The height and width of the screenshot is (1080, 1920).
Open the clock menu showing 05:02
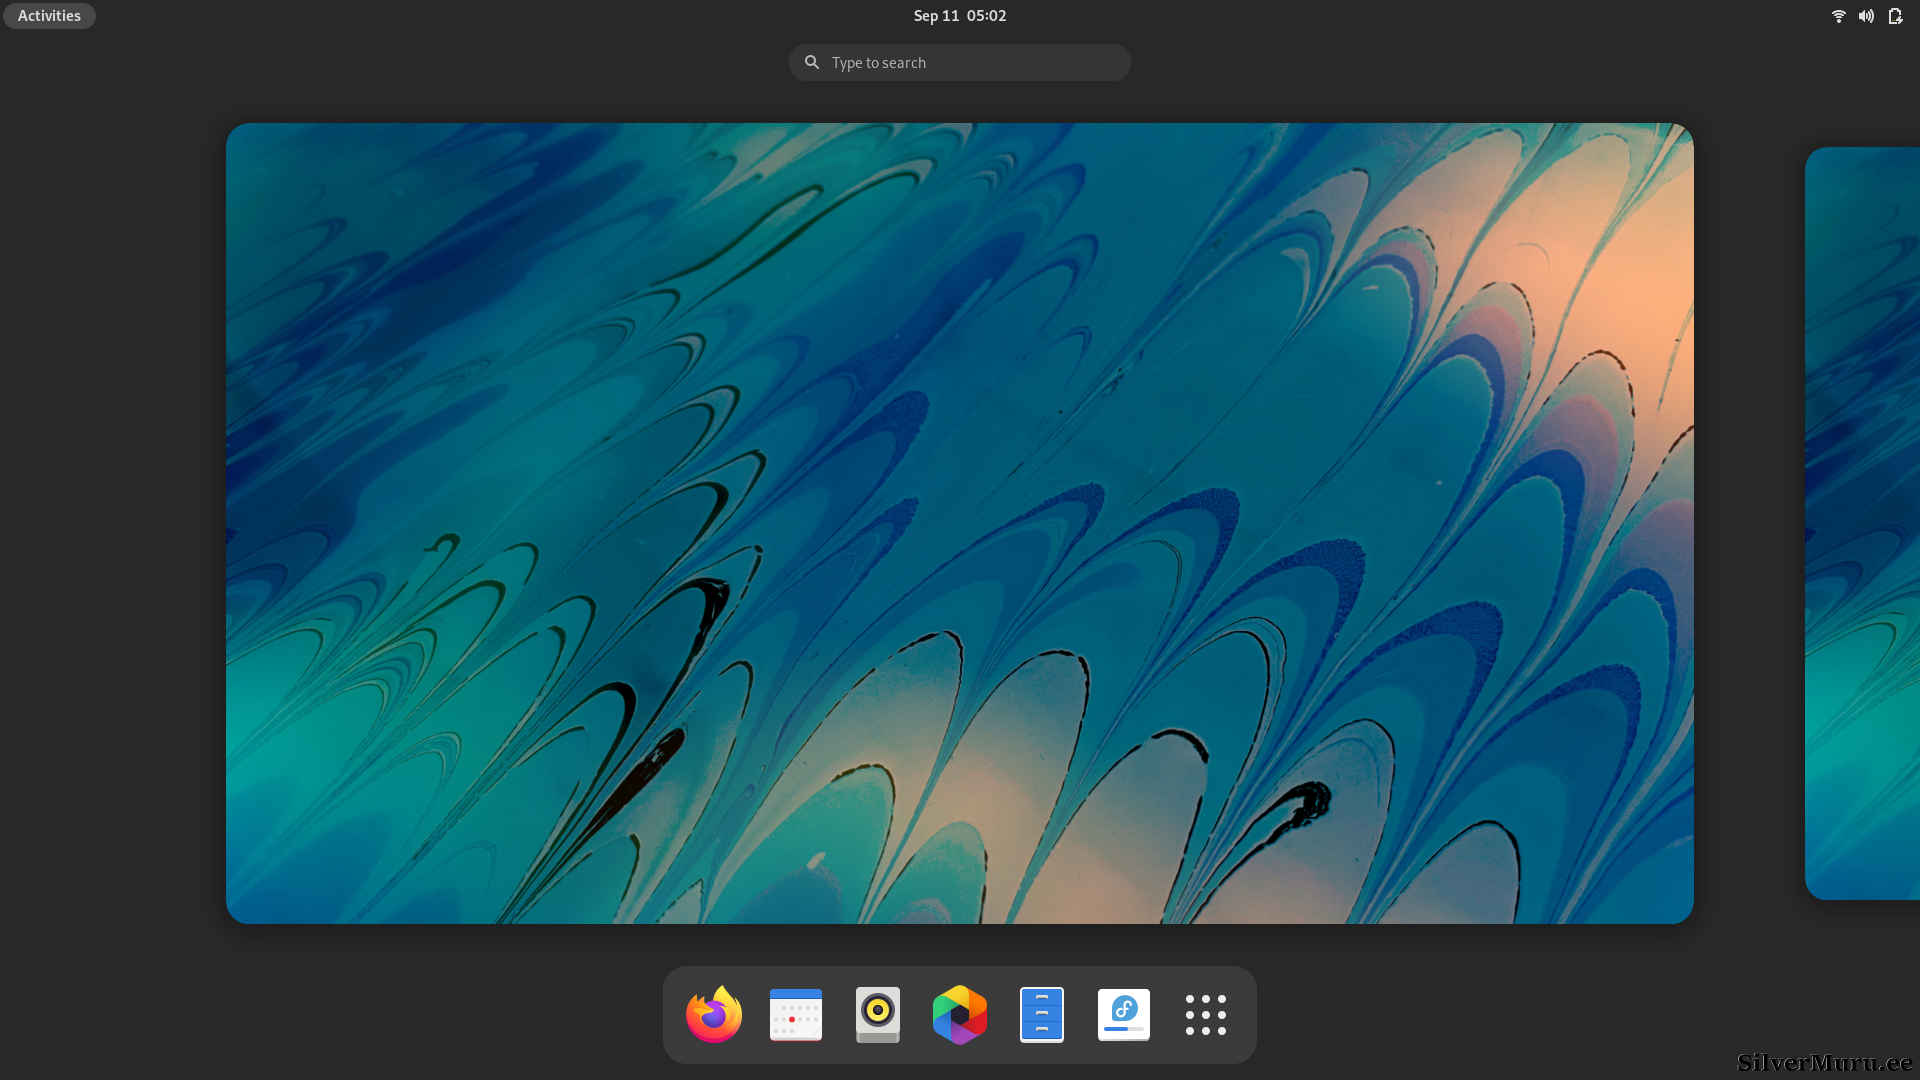[986, 16]
